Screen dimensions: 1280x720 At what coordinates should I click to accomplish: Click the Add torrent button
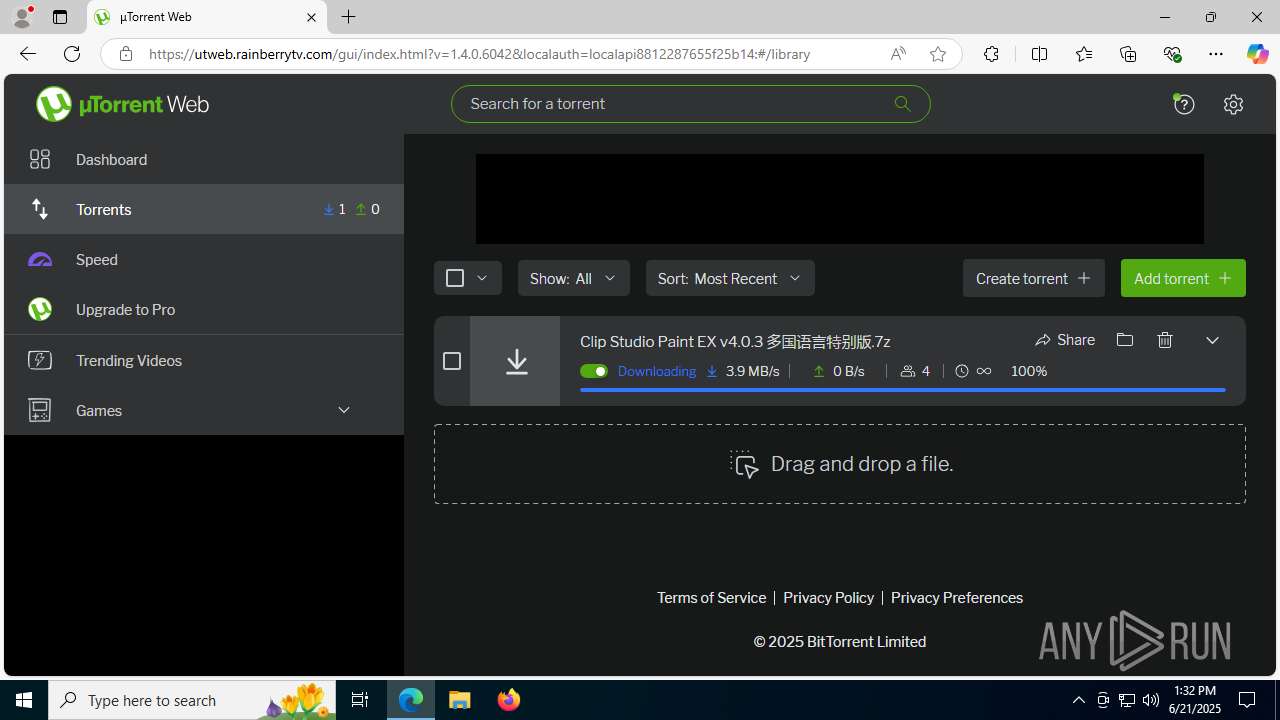click(1183, 278)
